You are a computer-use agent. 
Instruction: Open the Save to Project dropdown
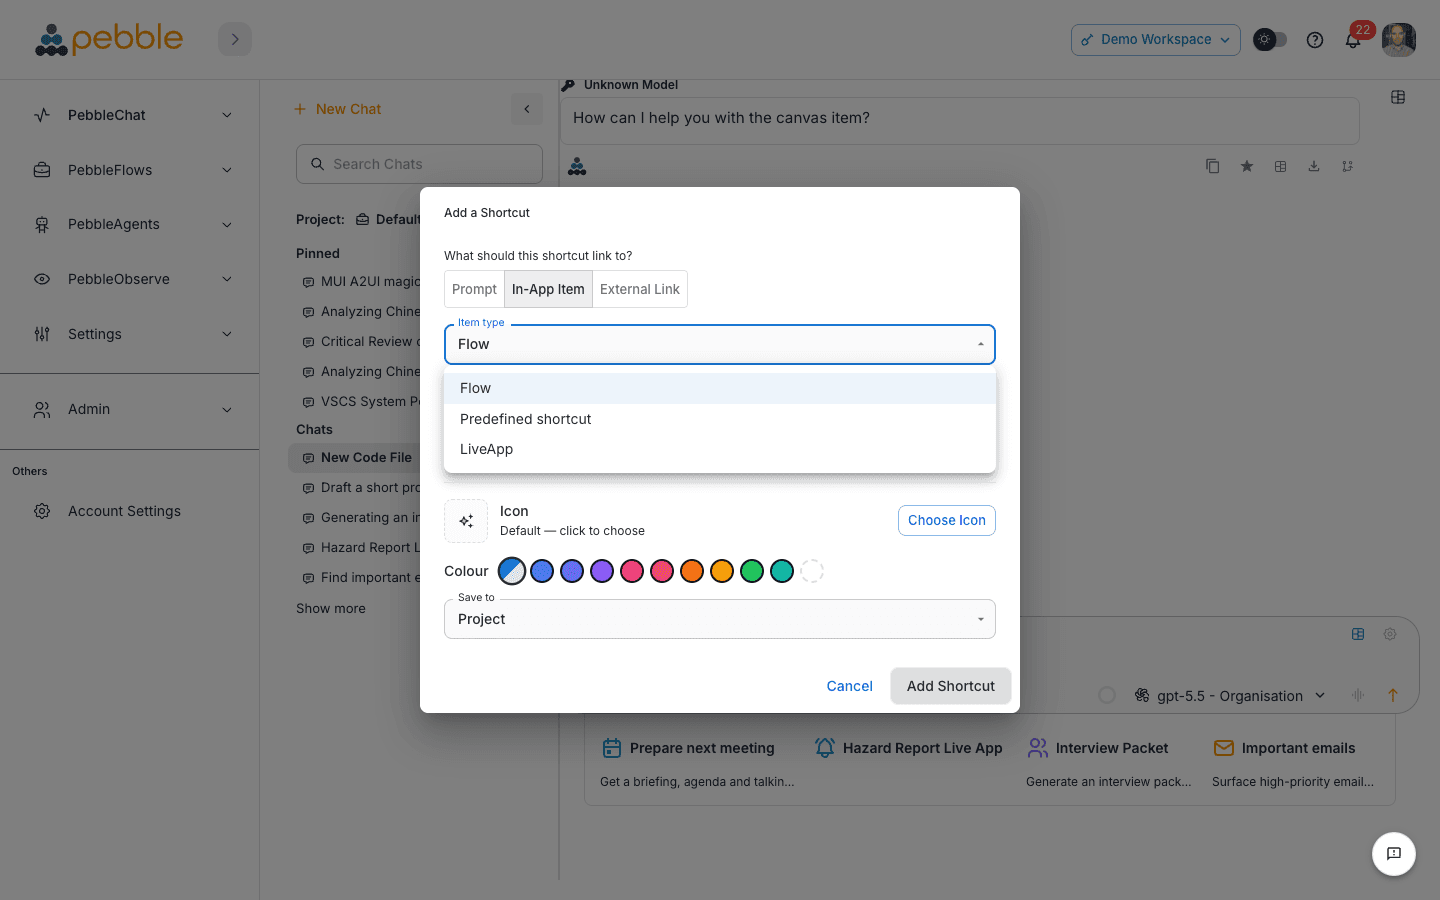(x=720, y=619)
